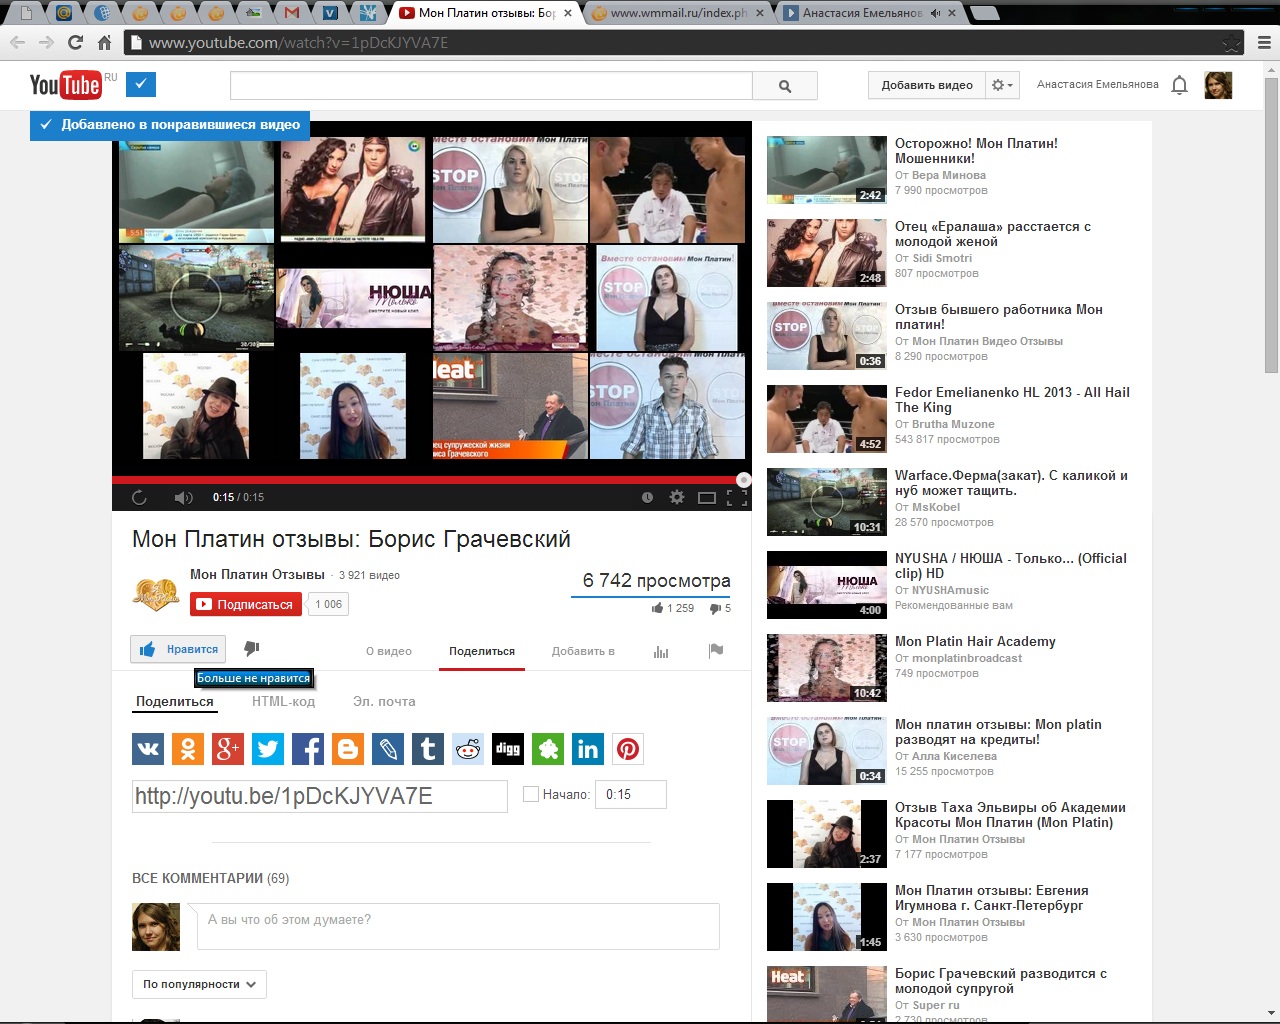Viewport: 1280px width, 1024px height.
Task: Share the video to Reddit
Action: coord(468,749)
